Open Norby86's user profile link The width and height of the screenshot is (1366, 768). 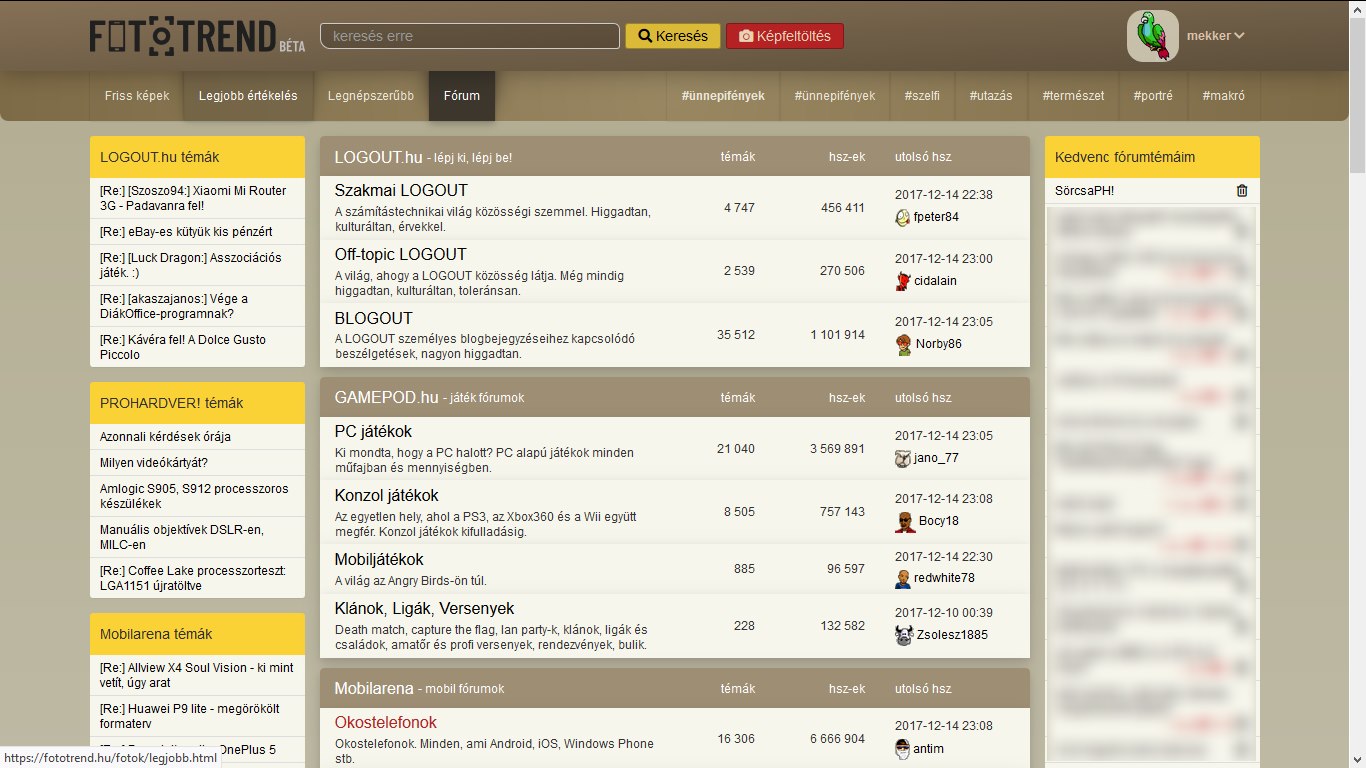[x=938, y=344]
